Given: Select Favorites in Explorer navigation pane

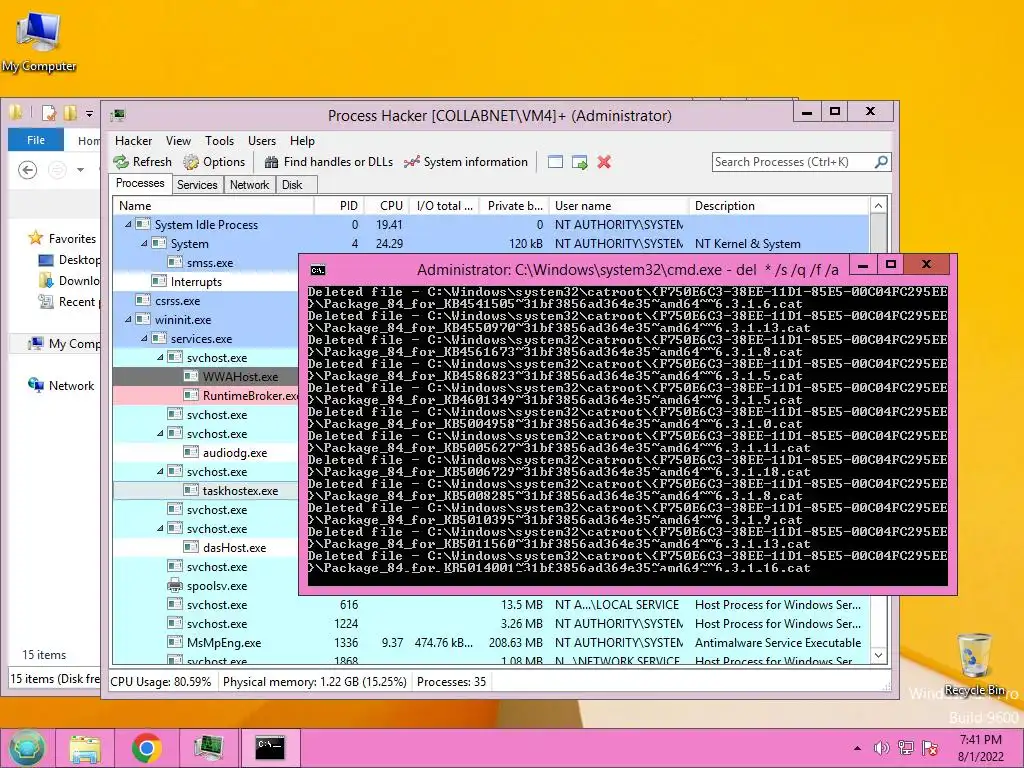Looking at the screenshot, I should click(62, 239).
